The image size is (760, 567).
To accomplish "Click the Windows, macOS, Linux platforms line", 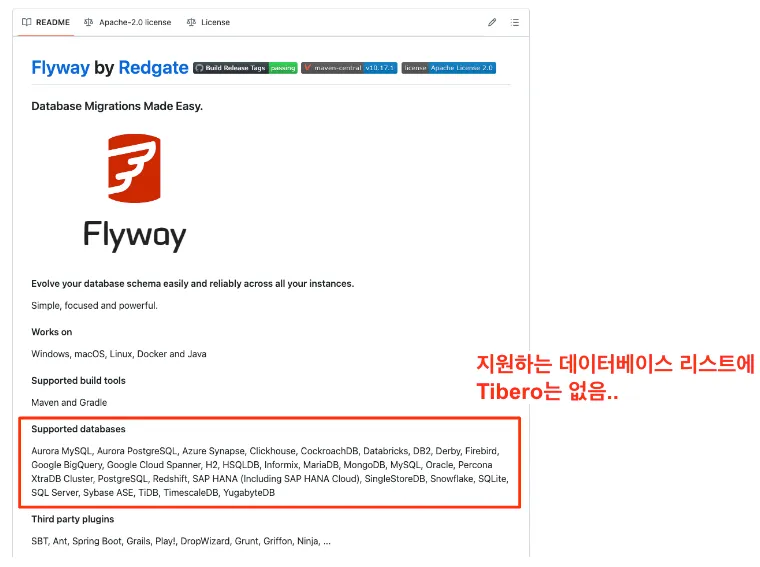I will (x=119, y=354).
